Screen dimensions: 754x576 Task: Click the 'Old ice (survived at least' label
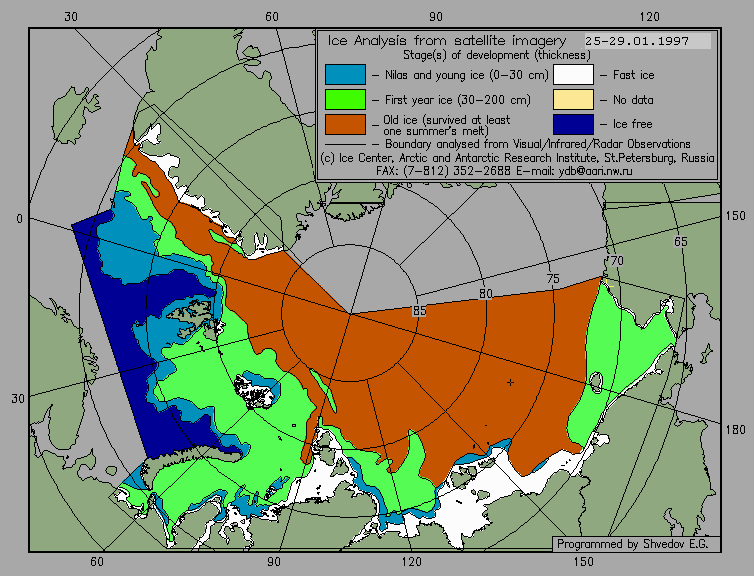tap(446, 120)
